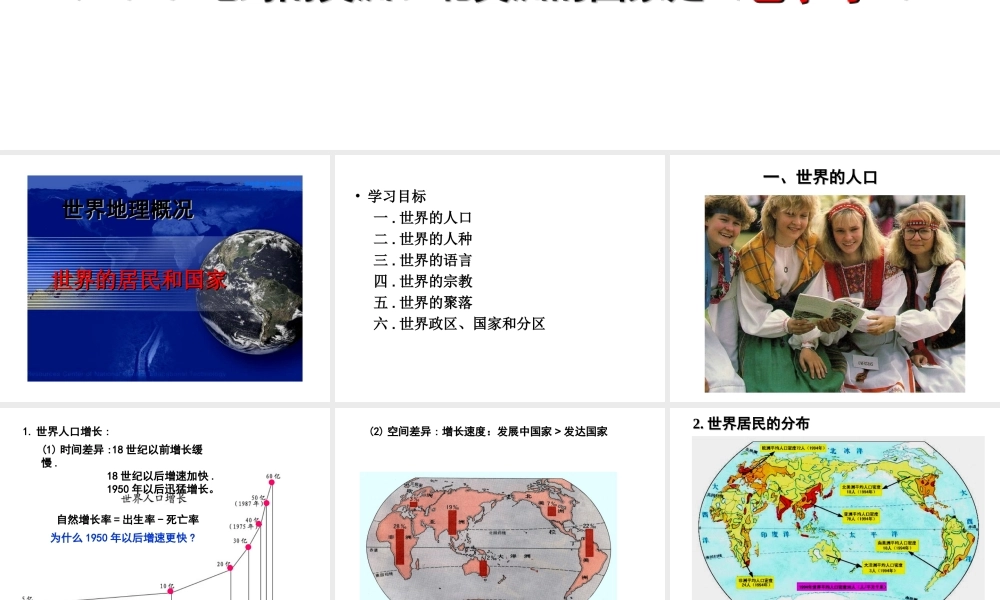Click the photo of four women reading
The width and height of the screenshot is (1000, 600).
(x=835, y=294)
